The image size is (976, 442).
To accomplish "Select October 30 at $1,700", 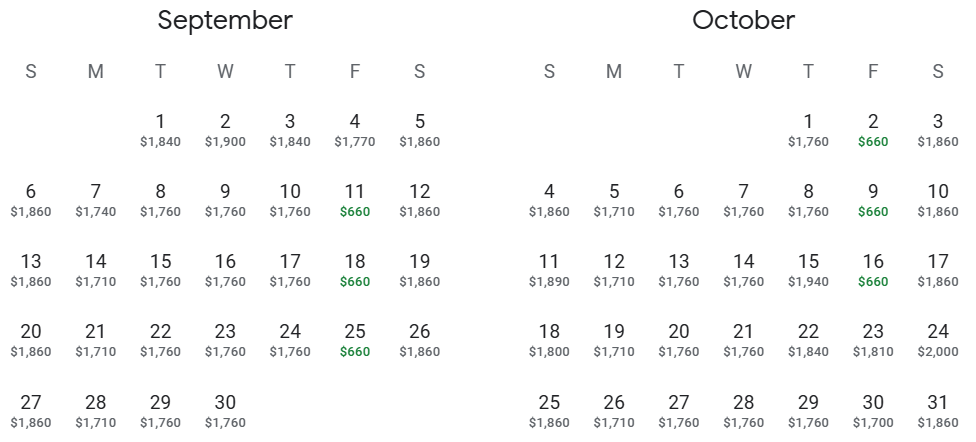I will (873, 409).
